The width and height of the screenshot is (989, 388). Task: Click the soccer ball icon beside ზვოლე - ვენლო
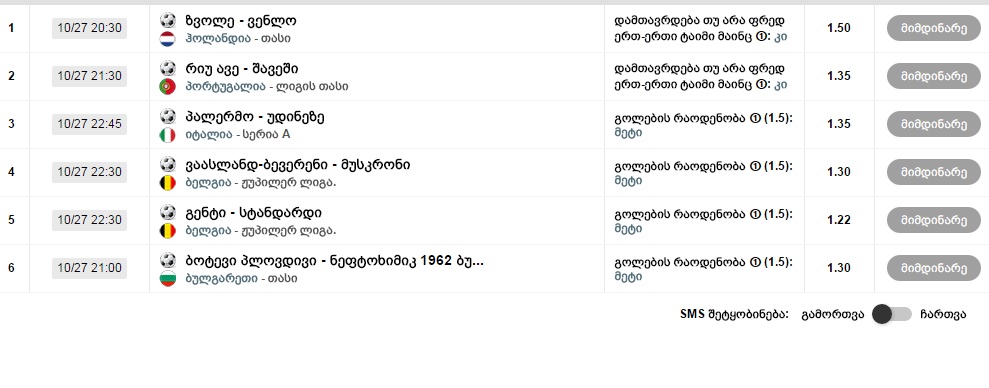click(x=168, y=20)
